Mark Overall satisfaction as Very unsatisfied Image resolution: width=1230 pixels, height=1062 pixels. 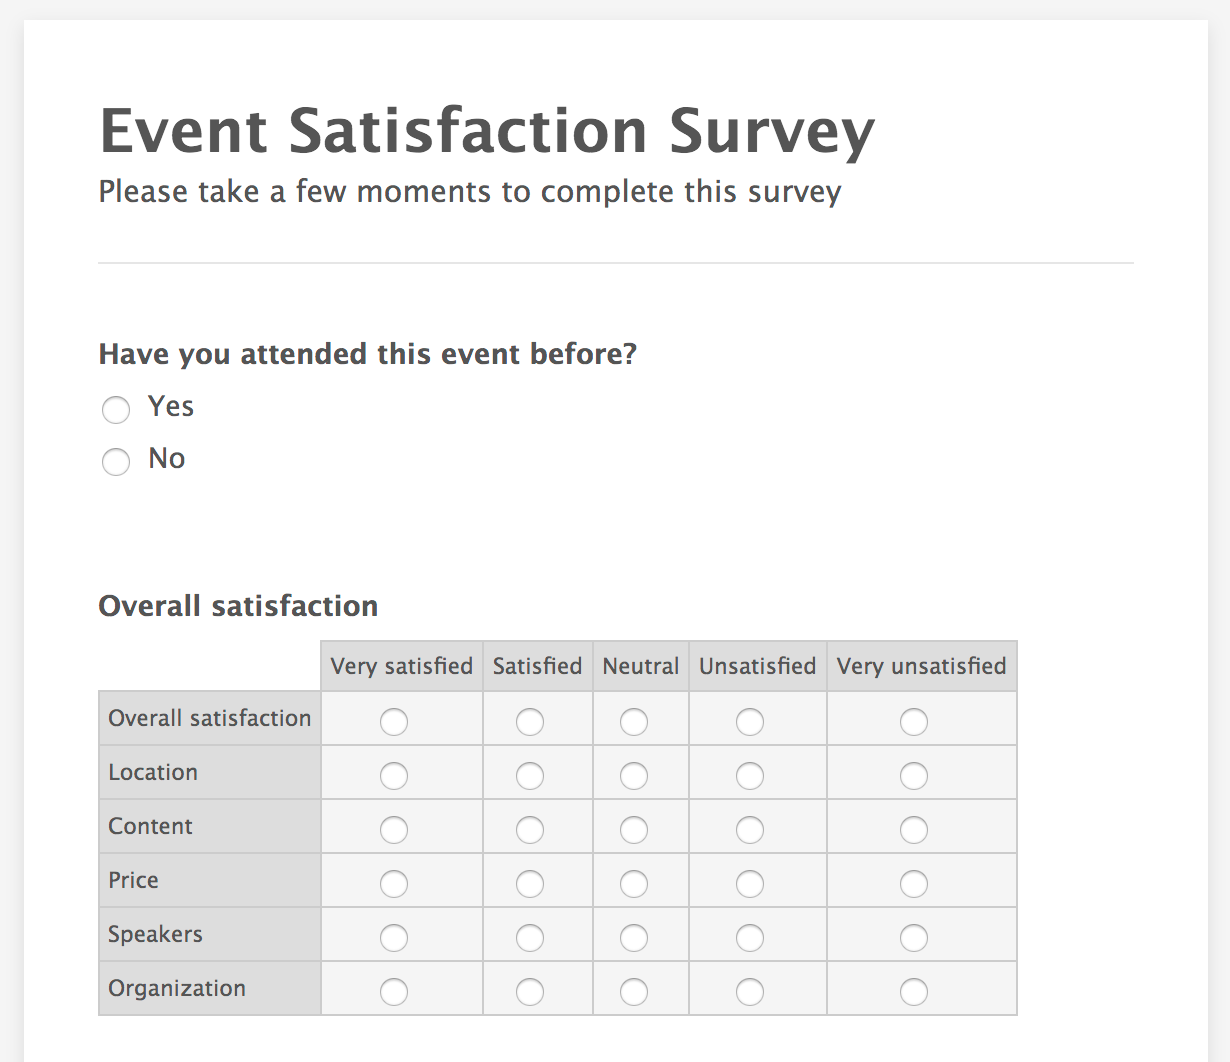pos(914,722)
